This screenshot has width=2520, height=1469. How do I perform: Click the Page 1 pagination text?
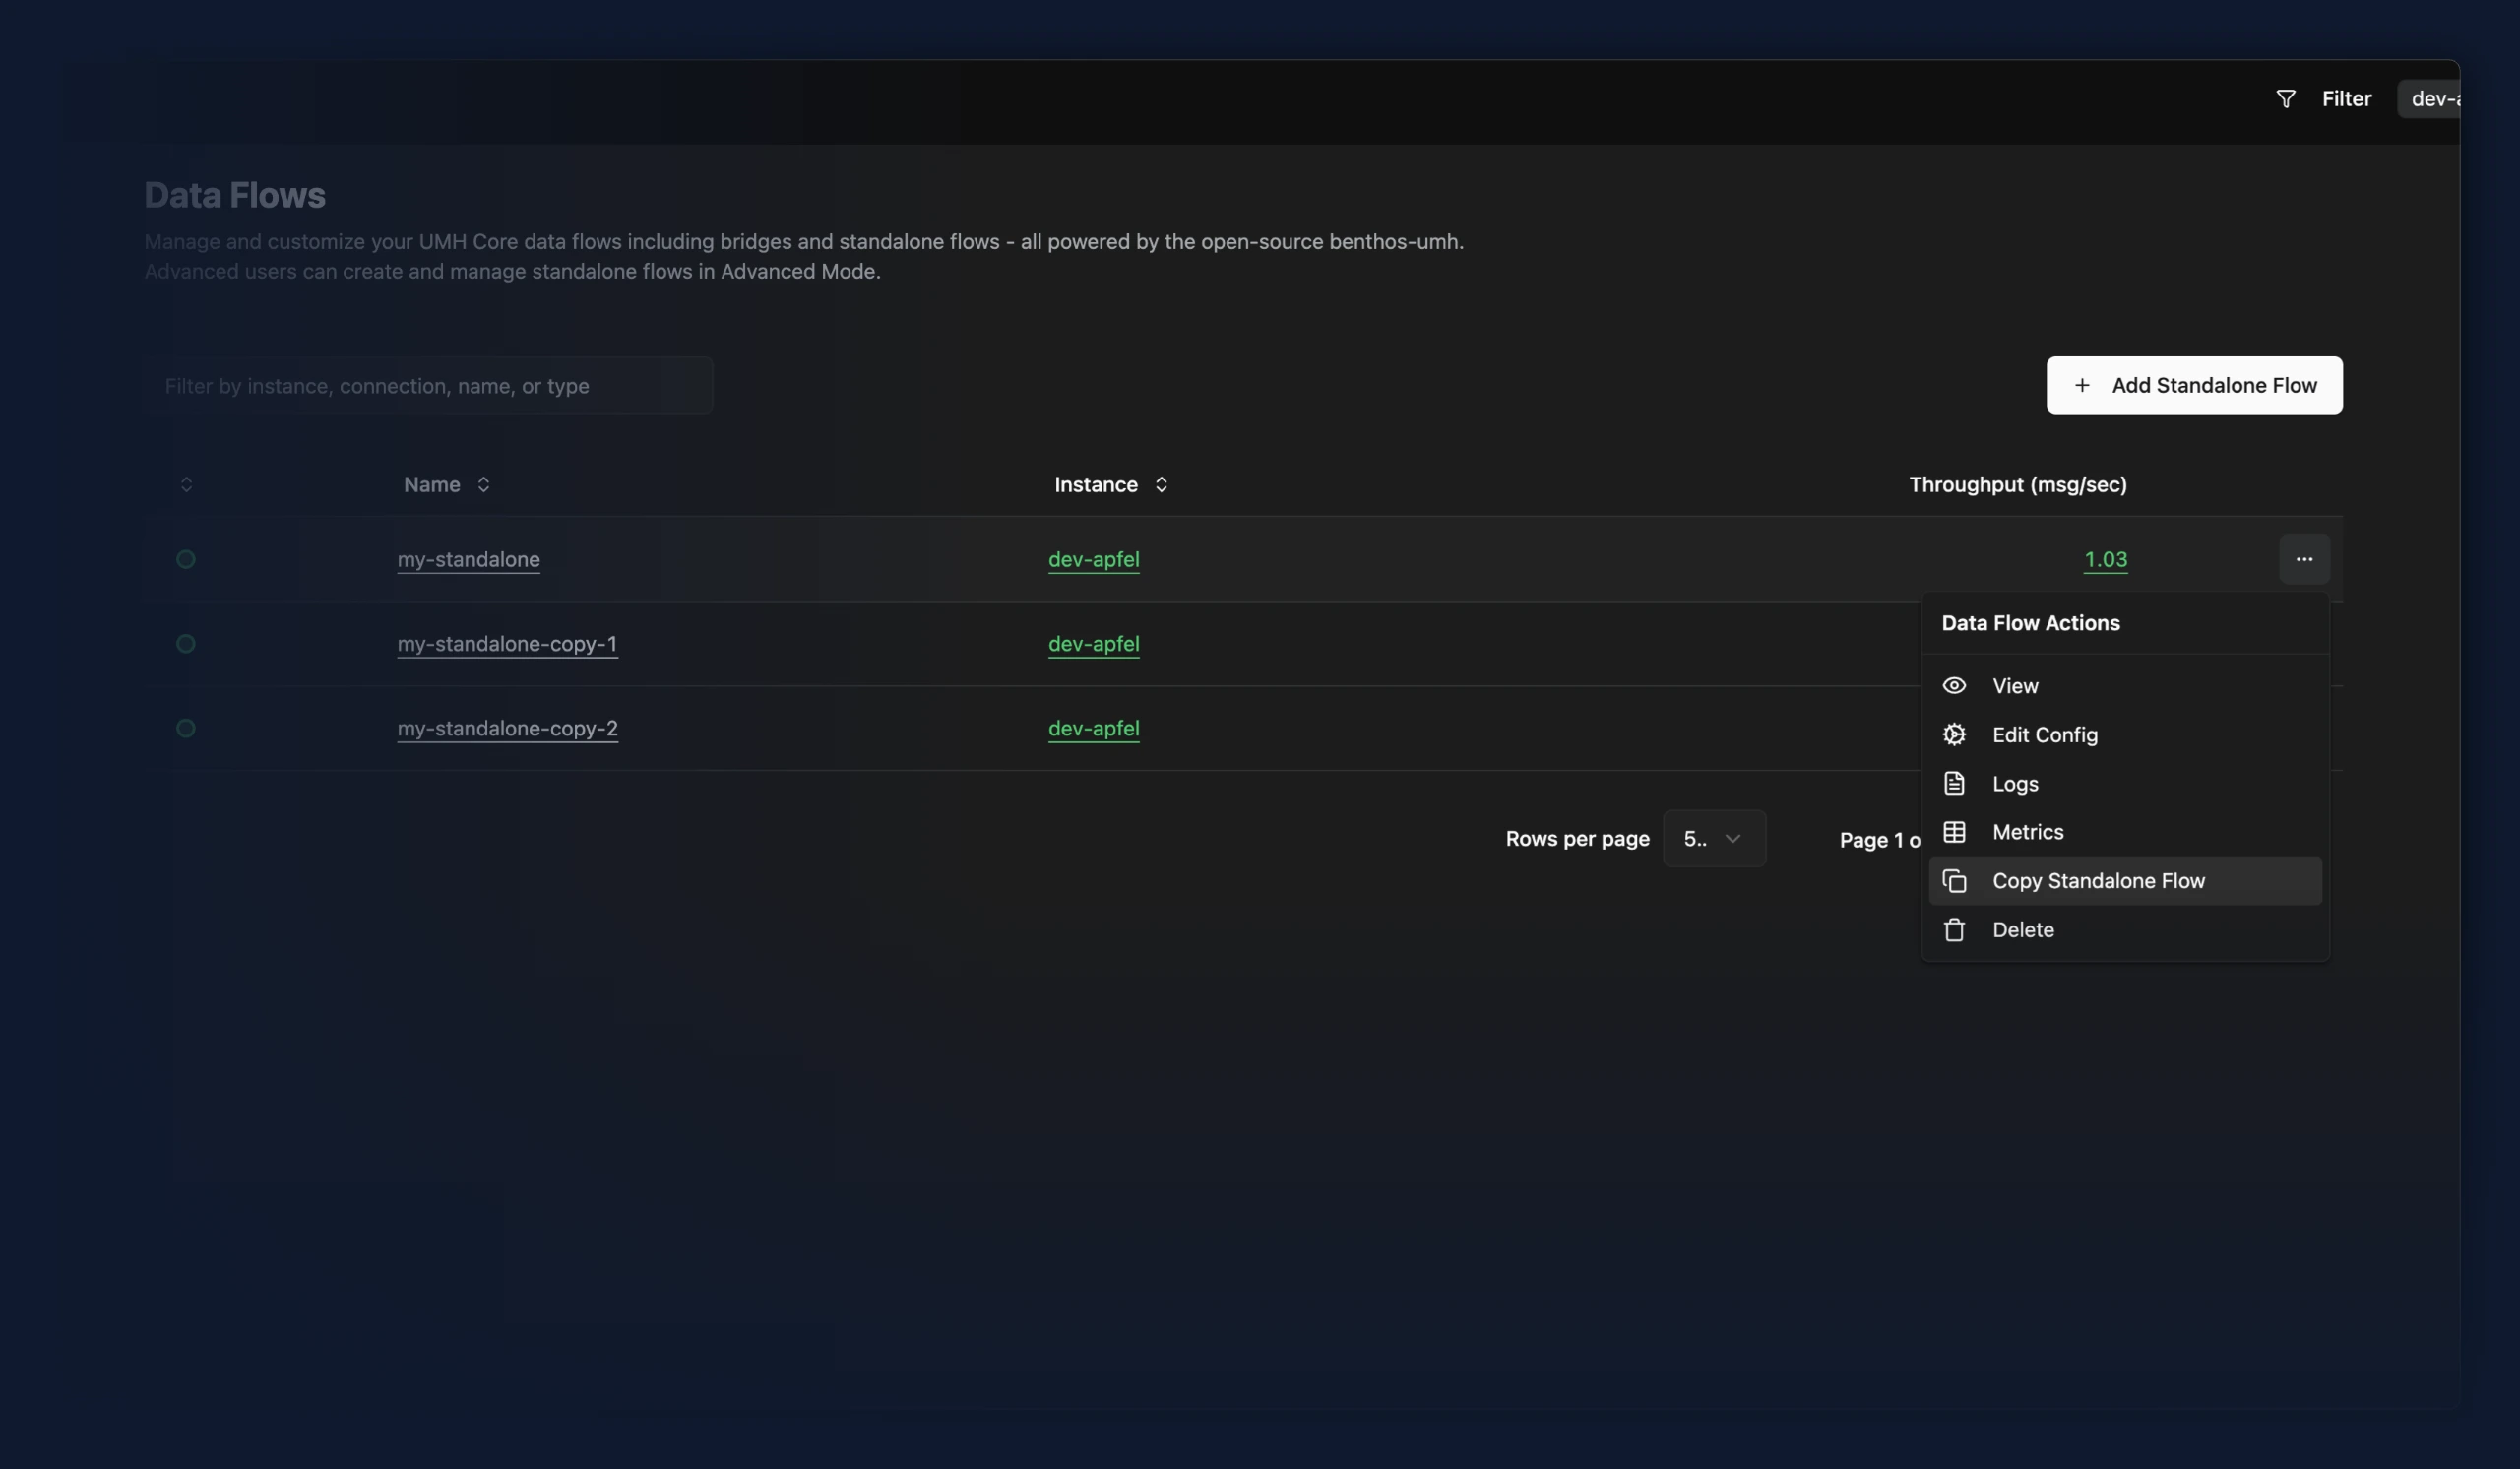coord(1879,840)
